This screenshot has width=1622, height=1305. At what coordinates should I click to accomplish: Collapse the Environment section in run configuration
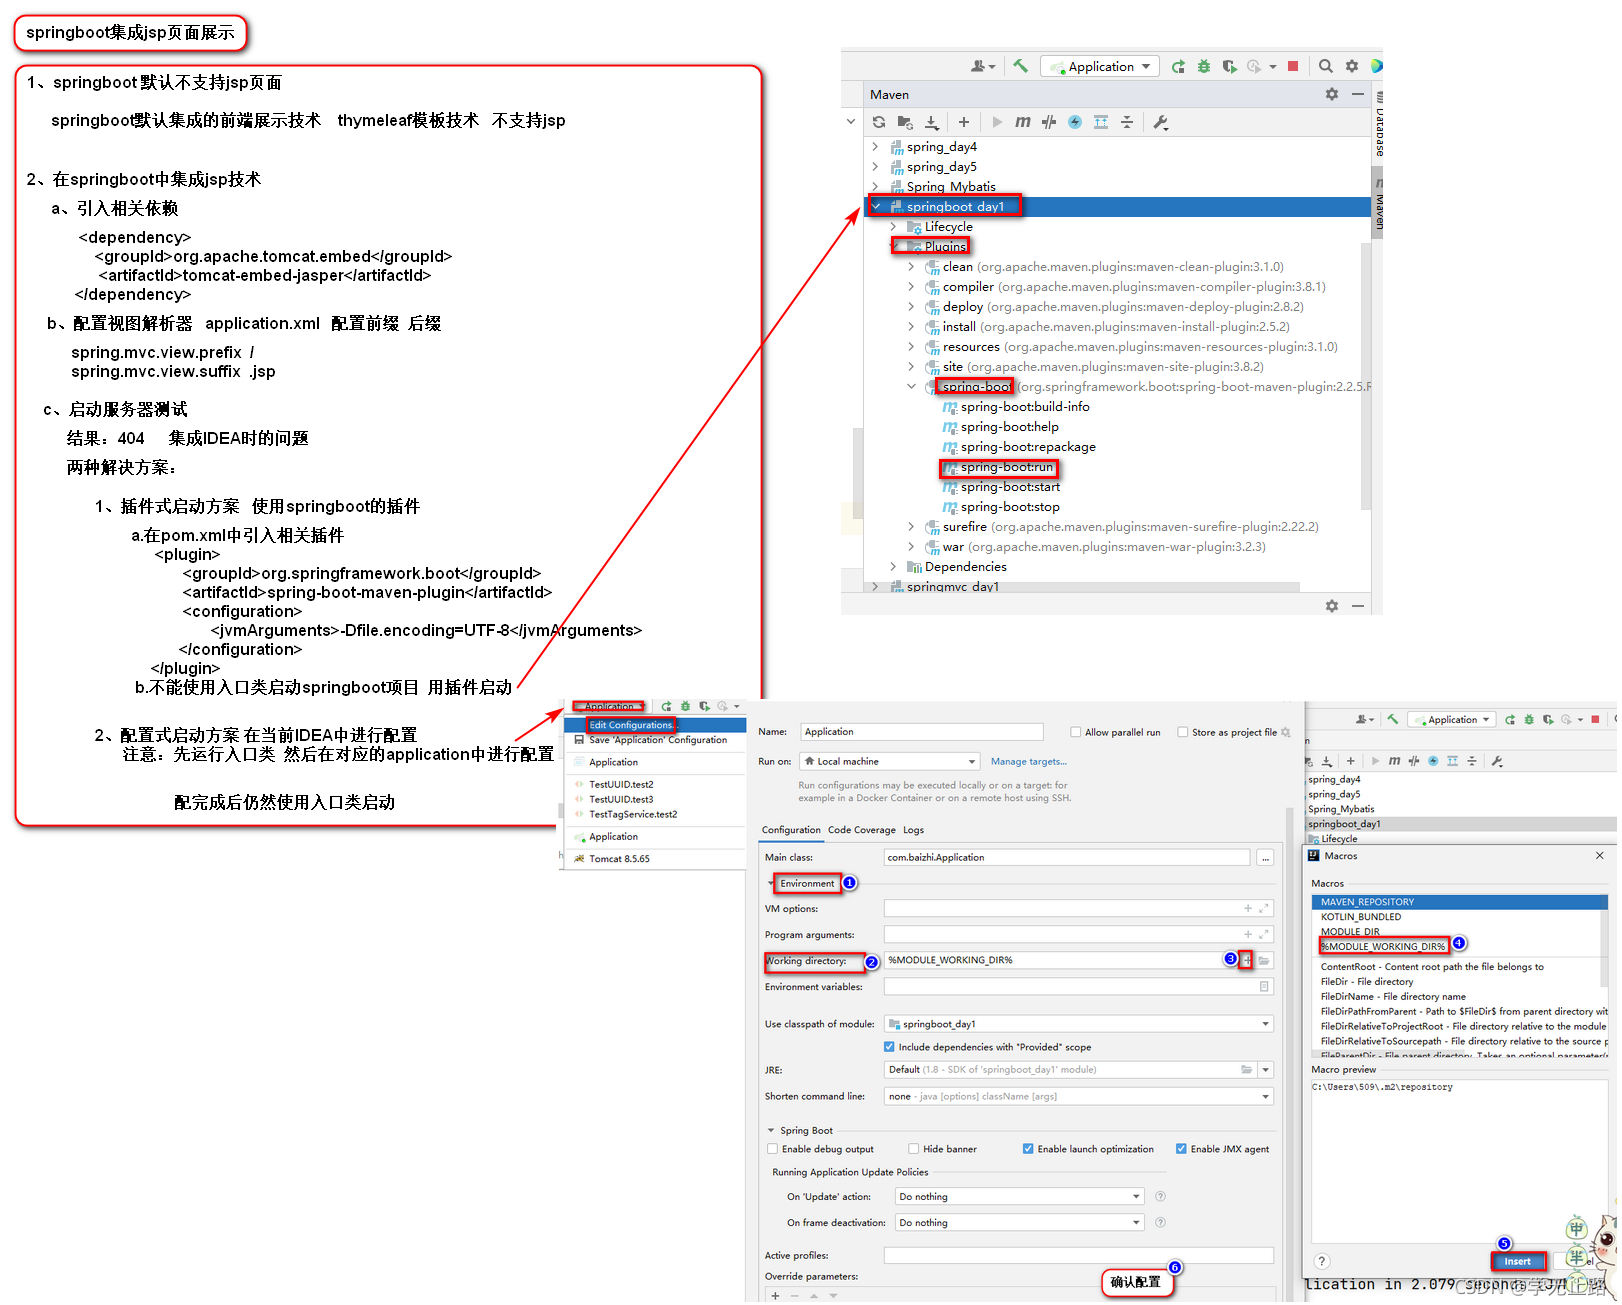pyautogui.click(x=771, y=884)
